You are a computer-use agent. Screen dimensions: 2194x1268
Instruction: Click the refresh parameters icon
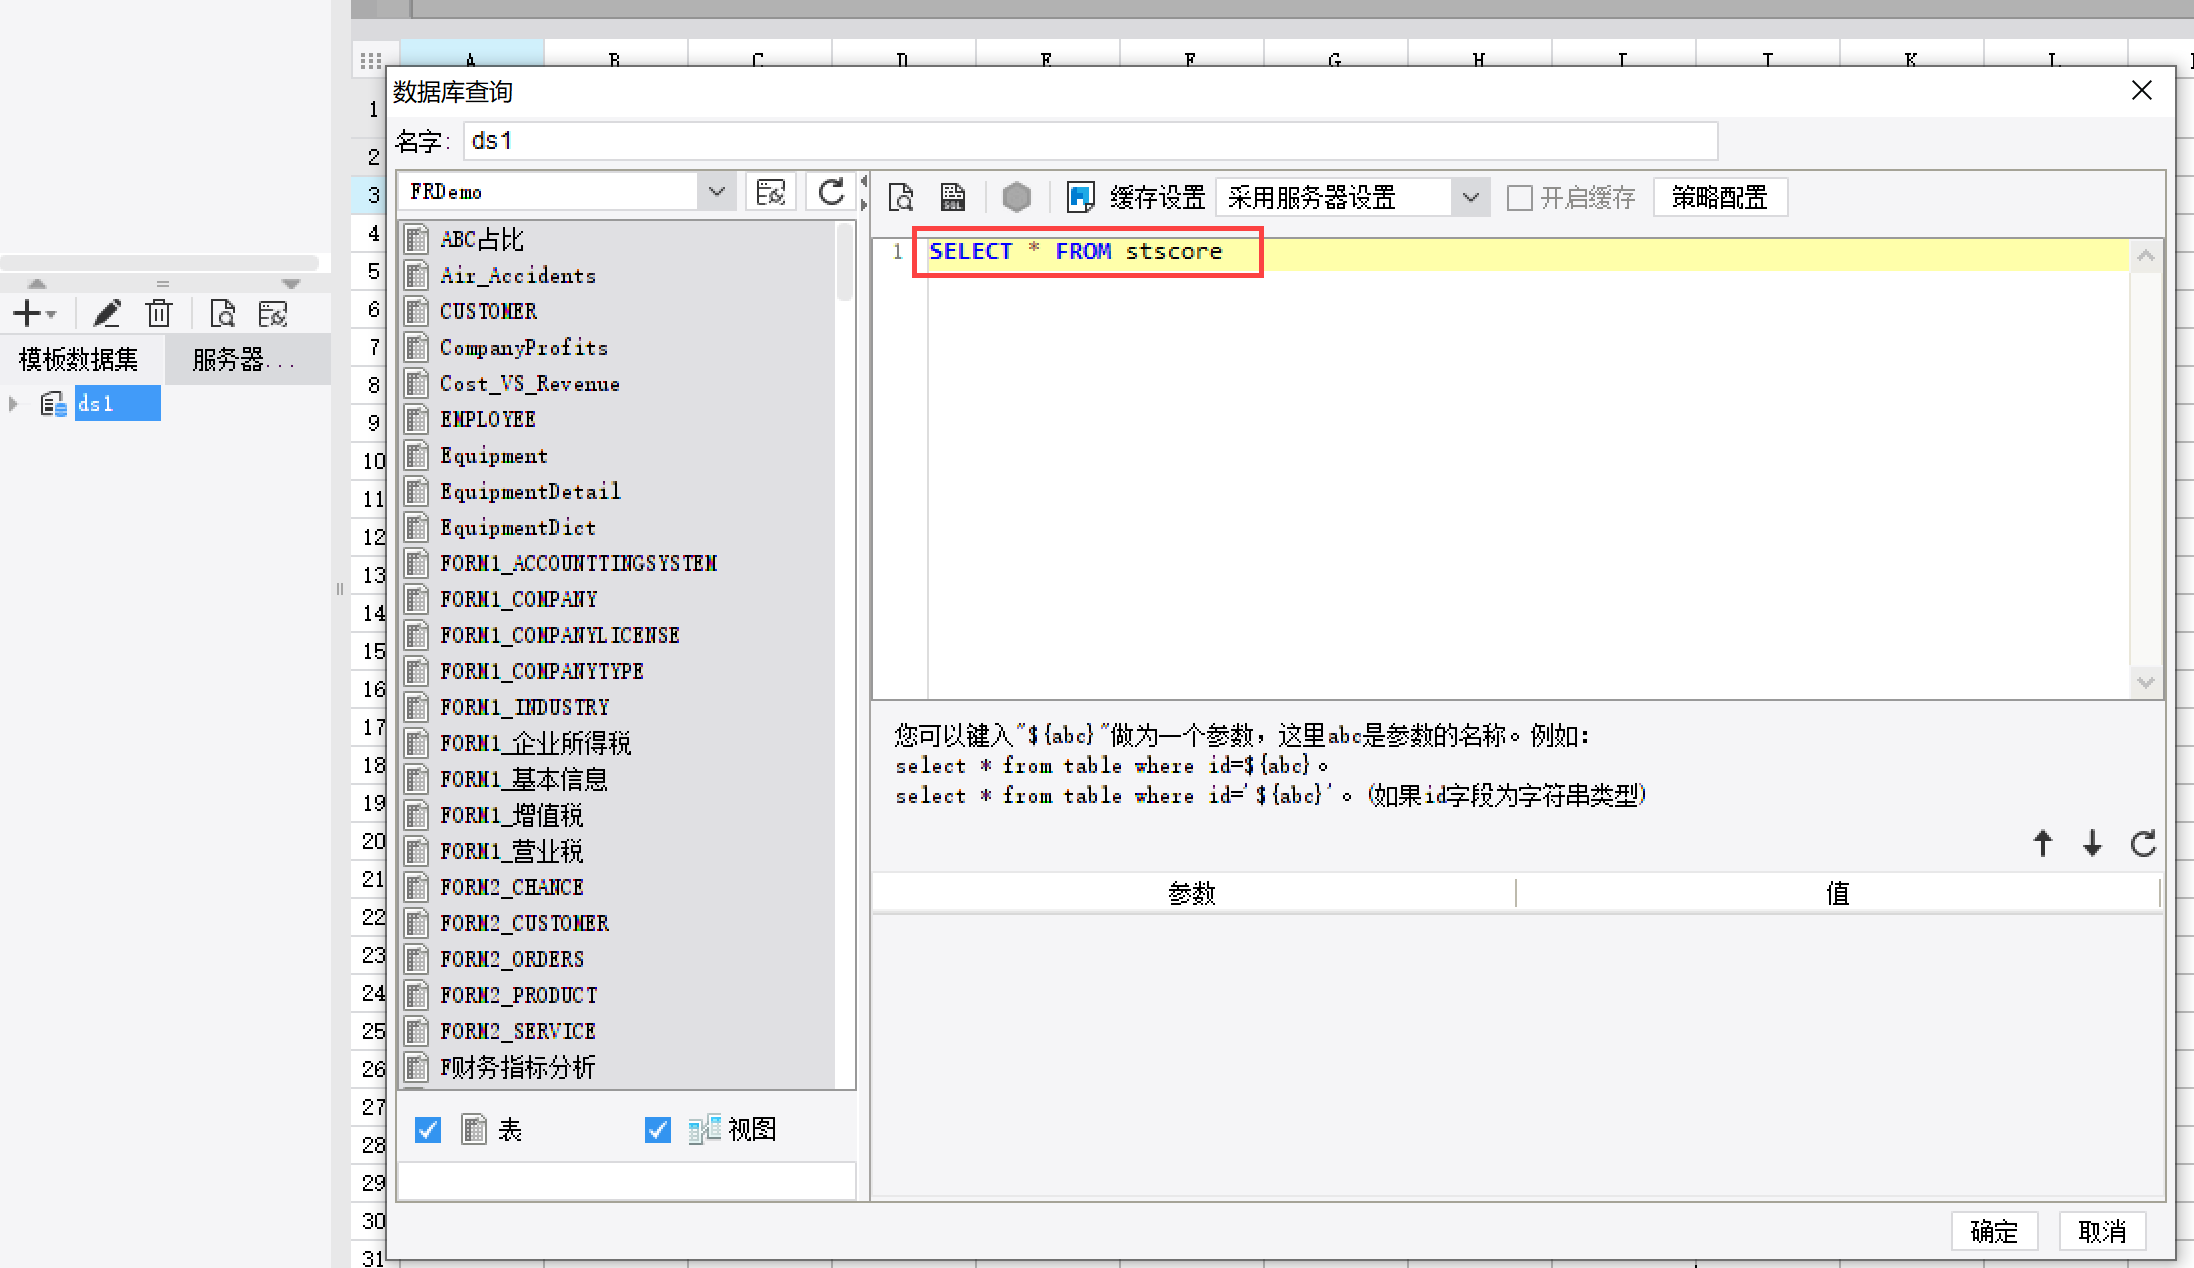click(x=2142, y=843)
